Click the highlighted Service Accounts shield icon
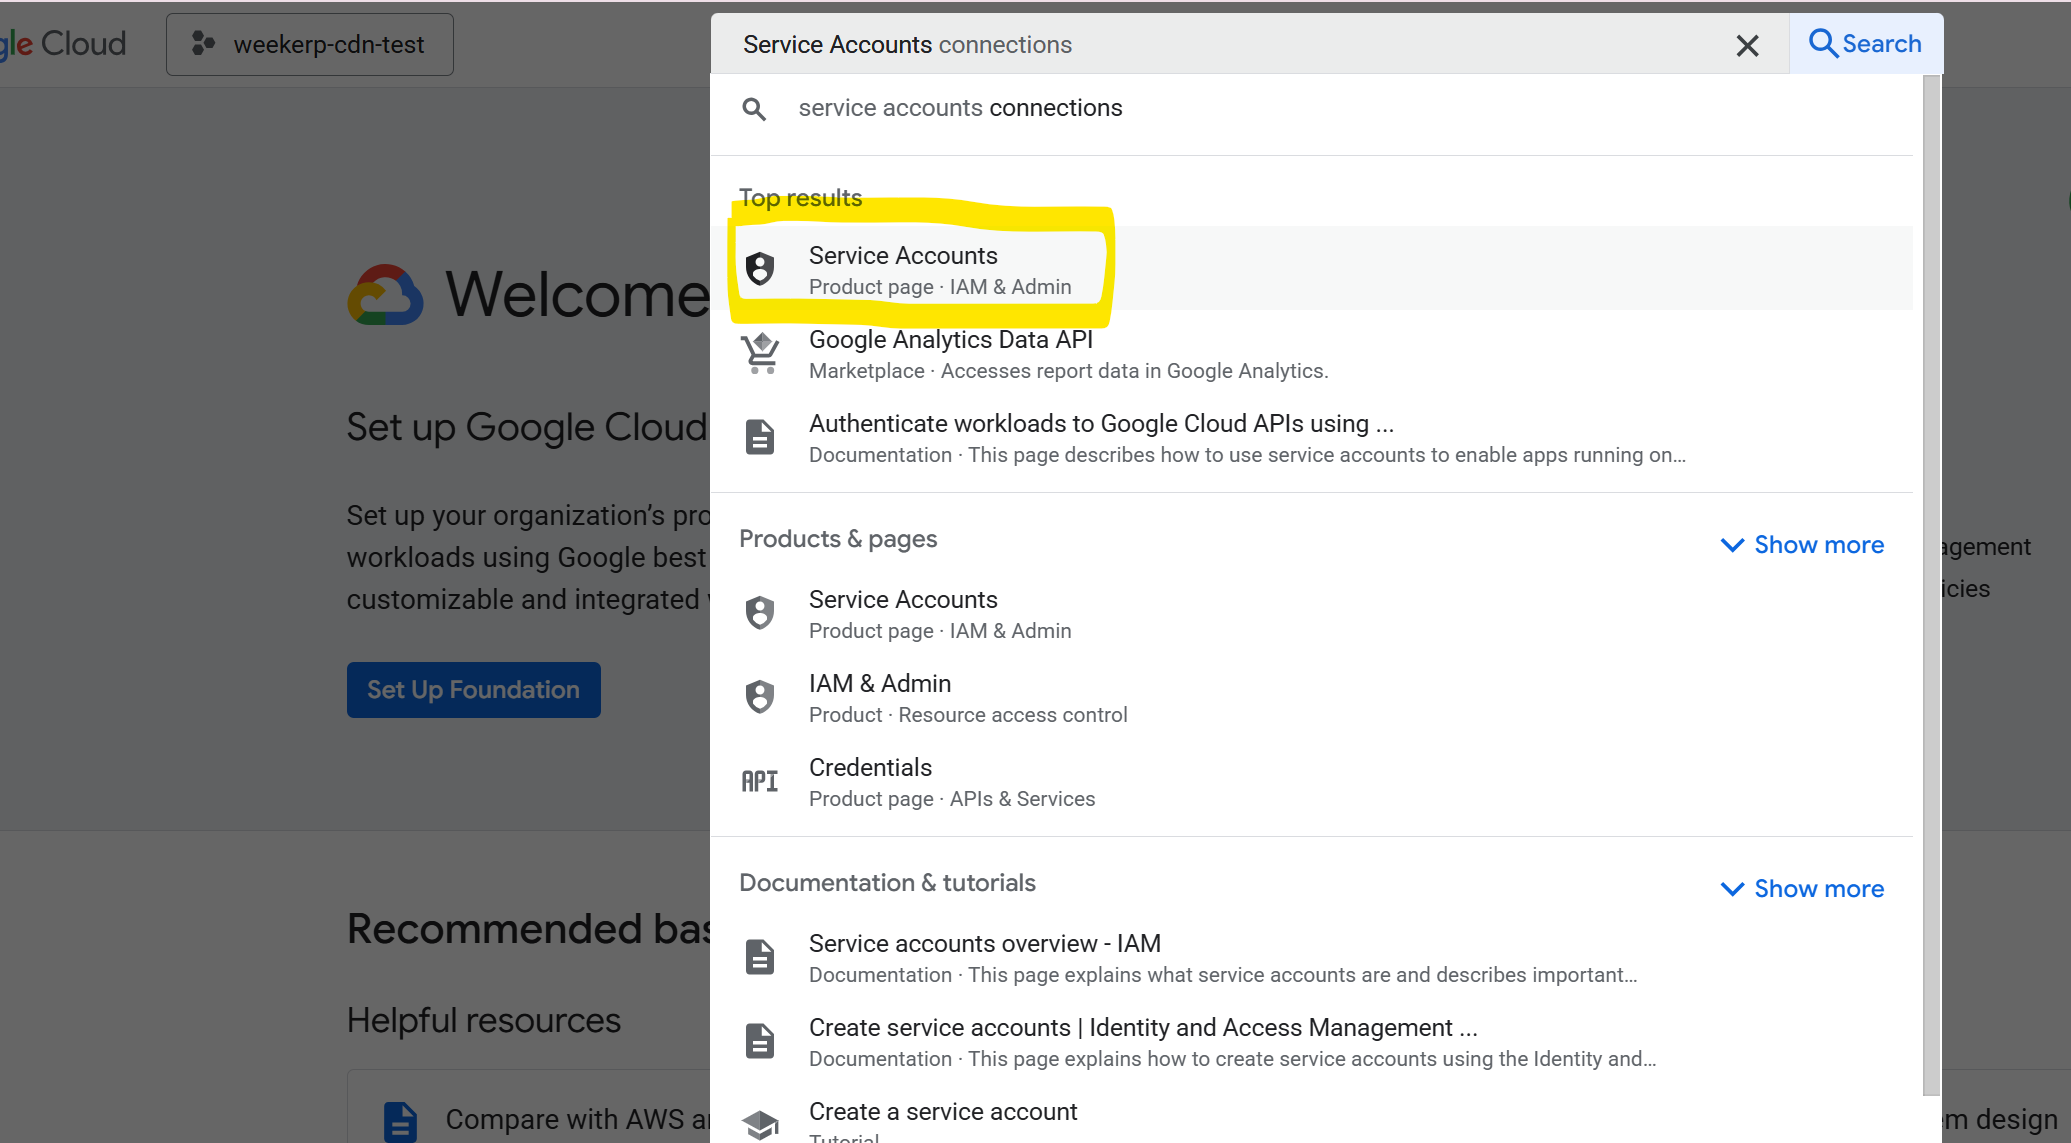This screenshot has height=1143, width=2071. [x=760, y=269]
